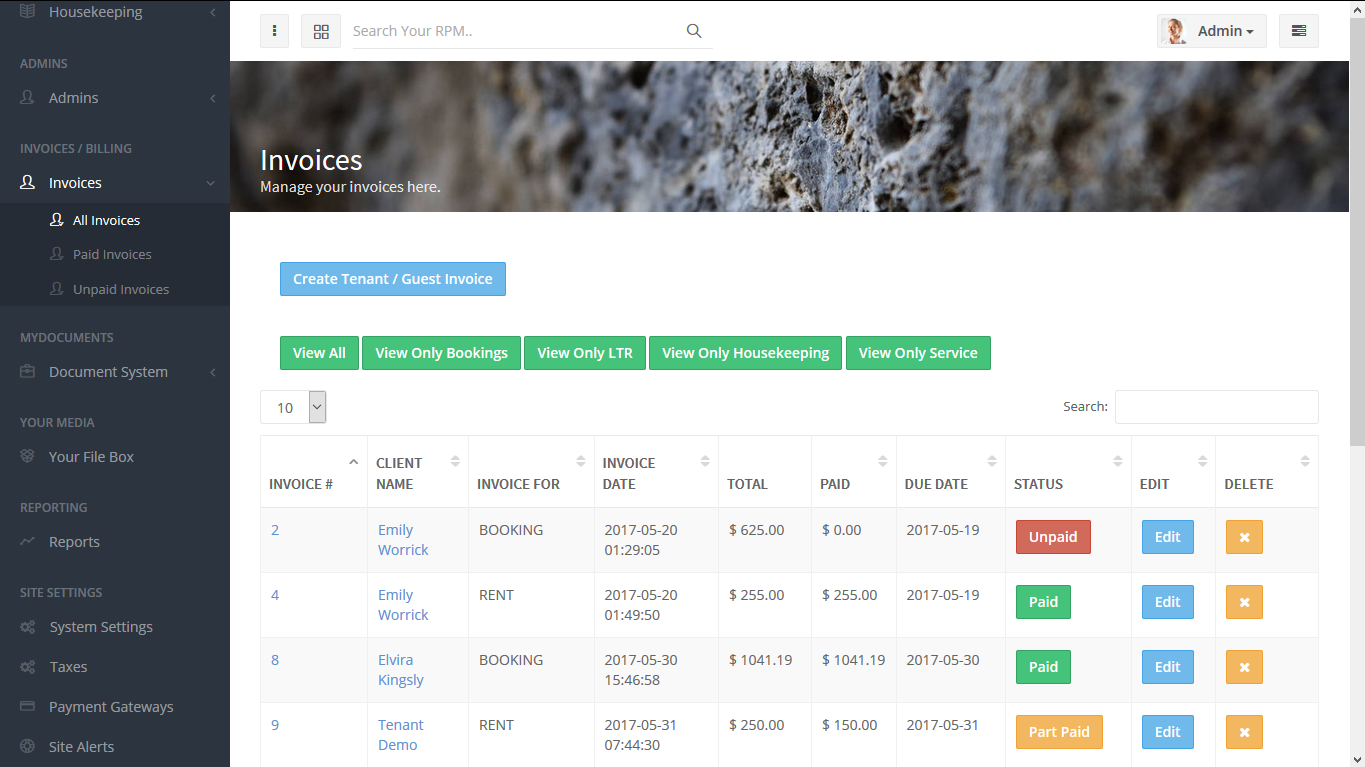
Task: Sort table by Due Date column
Action: [x=951, y=472]
